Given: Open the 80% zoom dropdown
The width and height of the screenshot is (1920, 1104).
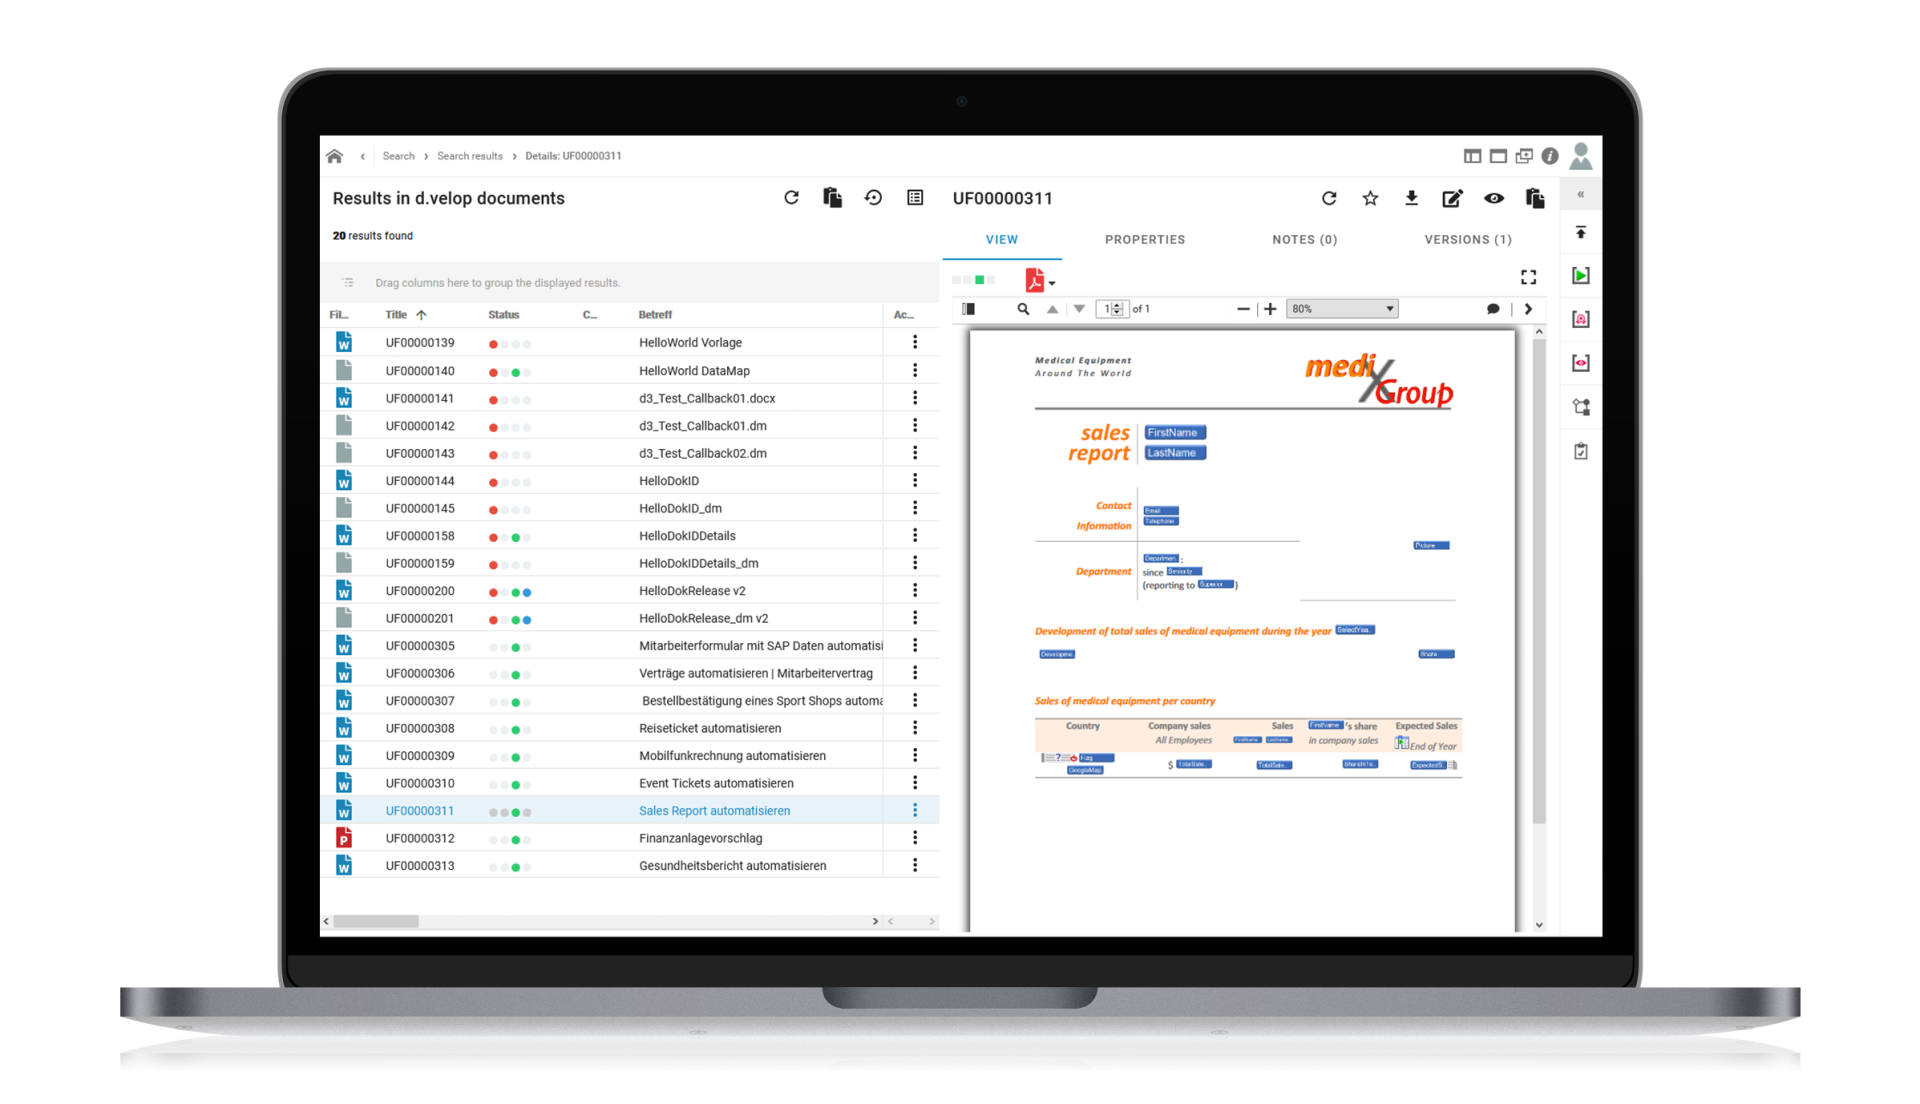Looking at the screenshot, I should (1341, 309).
